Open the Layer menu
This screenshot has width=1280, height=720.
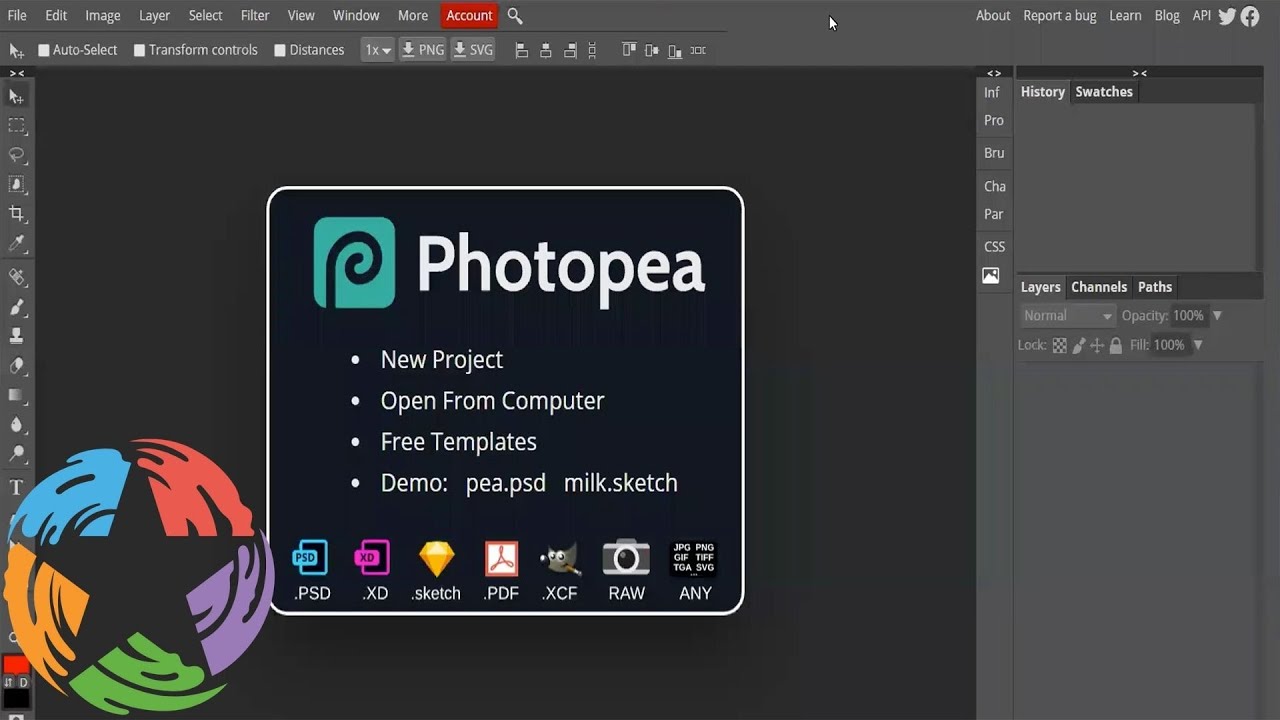coord(154,16)
